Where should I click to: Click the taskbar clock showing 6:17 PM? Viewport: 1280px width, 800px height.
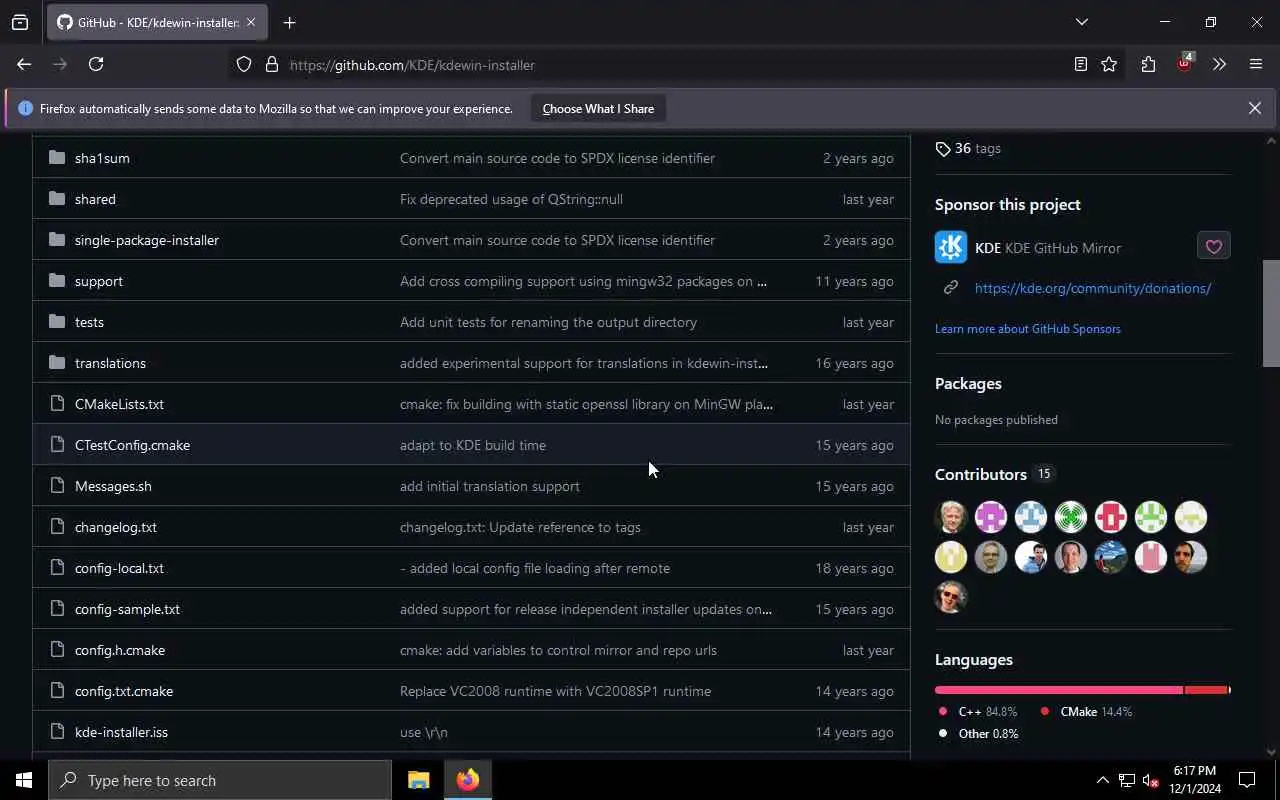tap(1194, 780)
